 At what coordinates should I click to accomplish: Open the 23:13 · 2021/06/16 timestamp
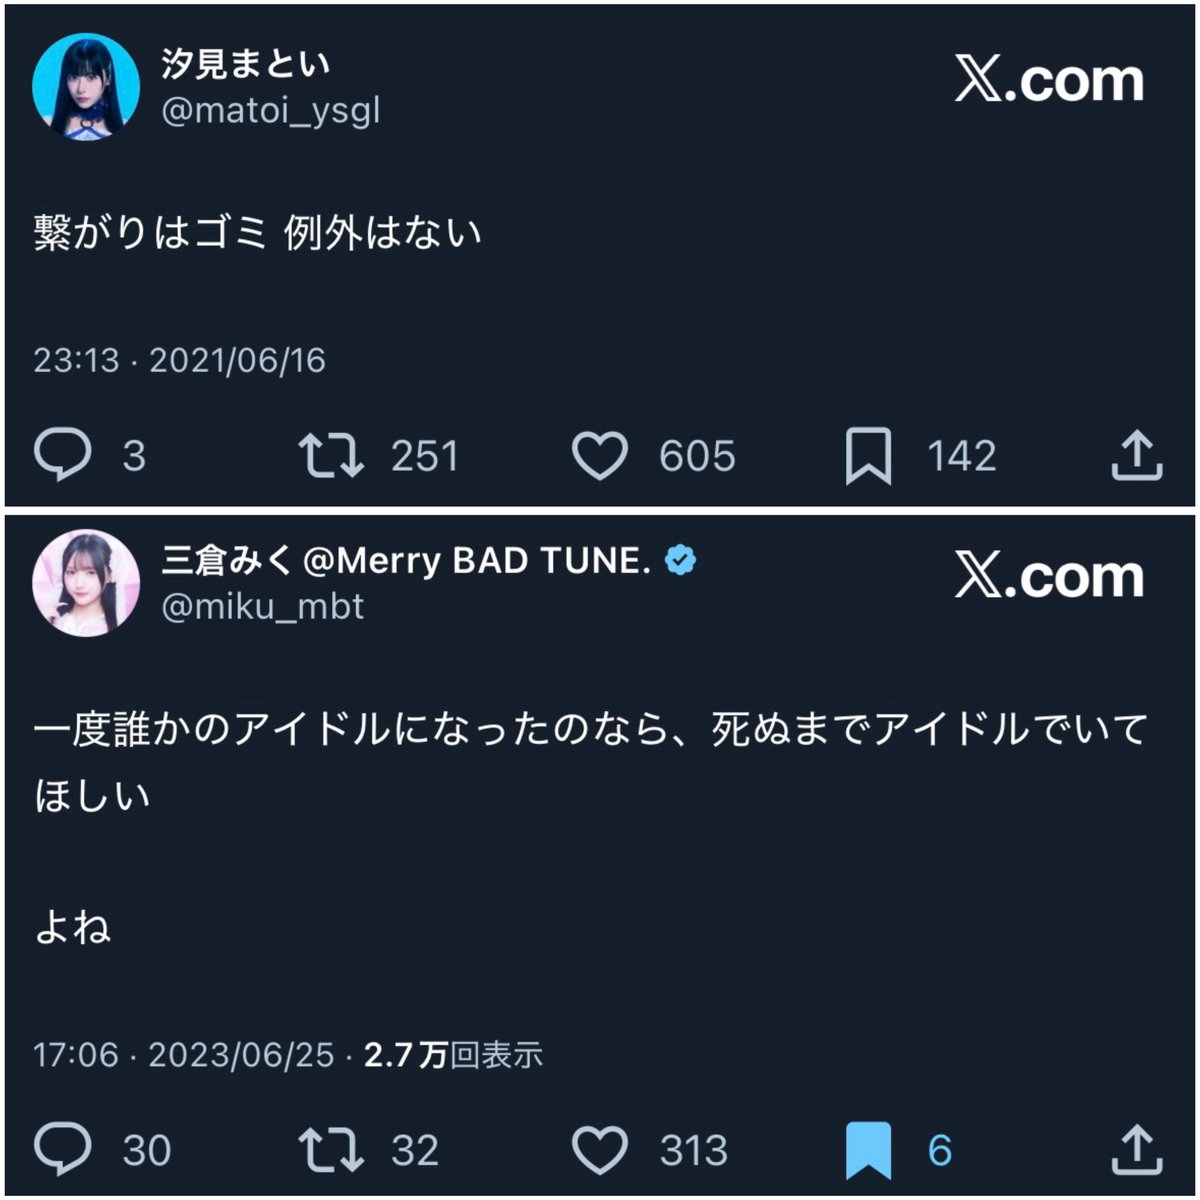pyautogui.click(x=180, y=360)
